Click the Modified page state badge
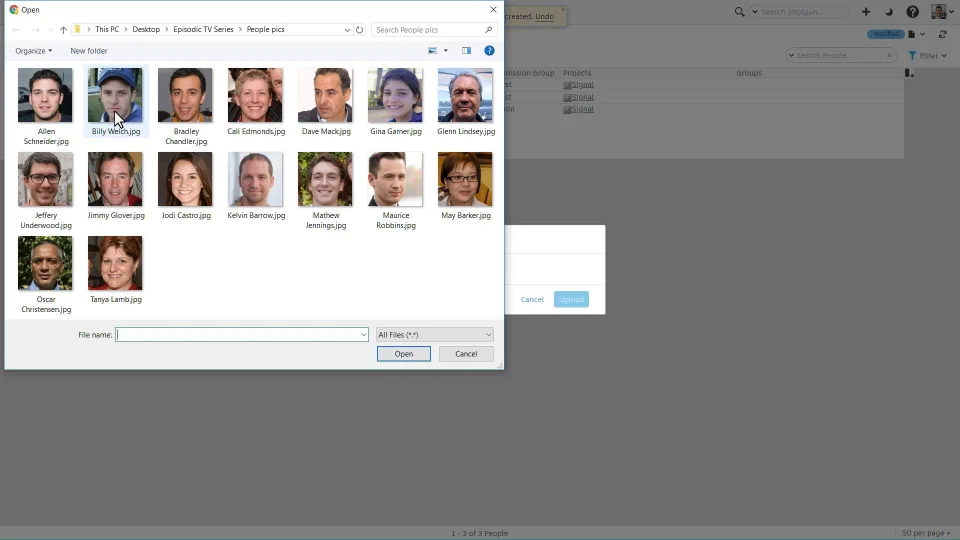The width and height of the screenshot is (960, 540). coord(885,34)
